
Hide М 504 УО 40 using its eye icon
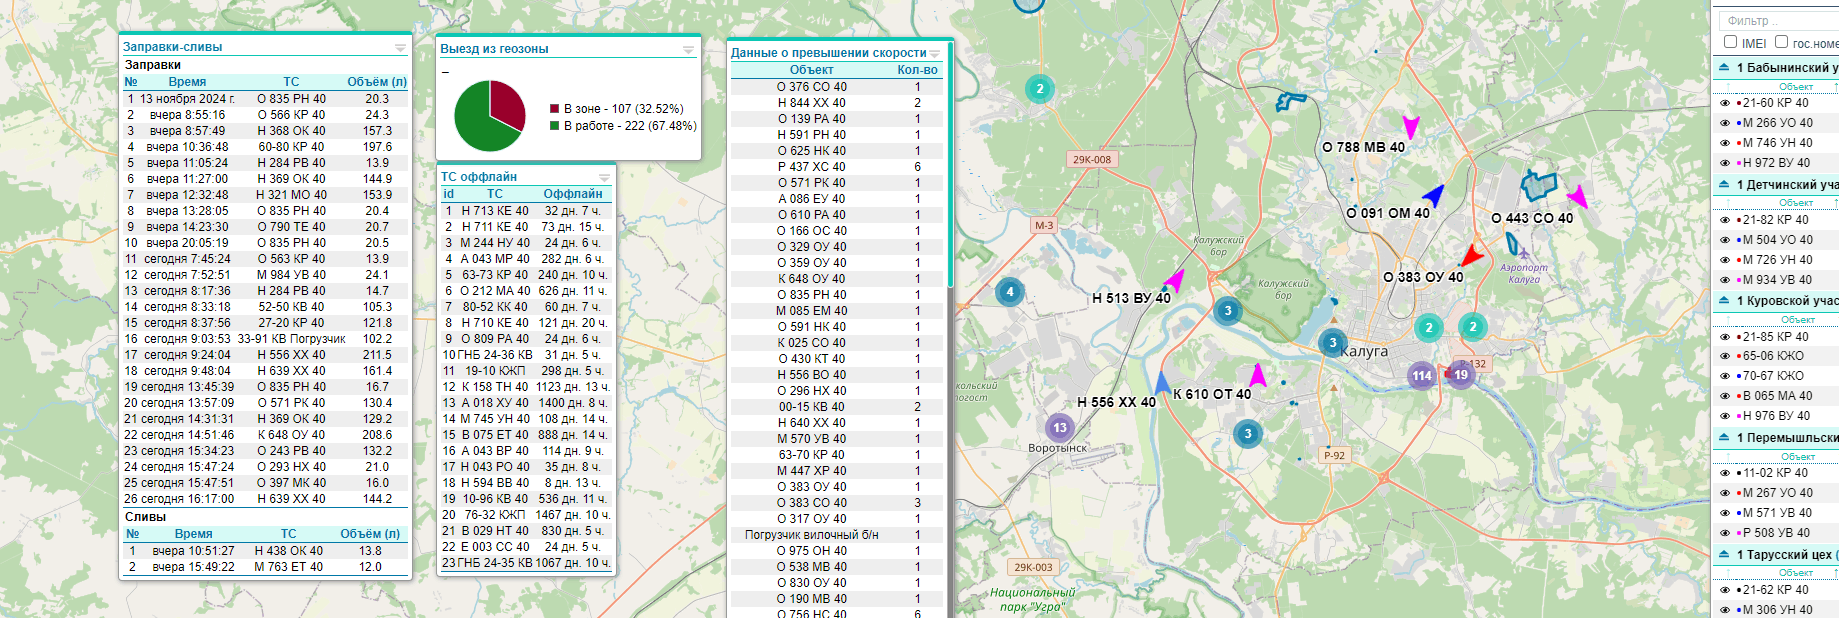(1725, 240)
